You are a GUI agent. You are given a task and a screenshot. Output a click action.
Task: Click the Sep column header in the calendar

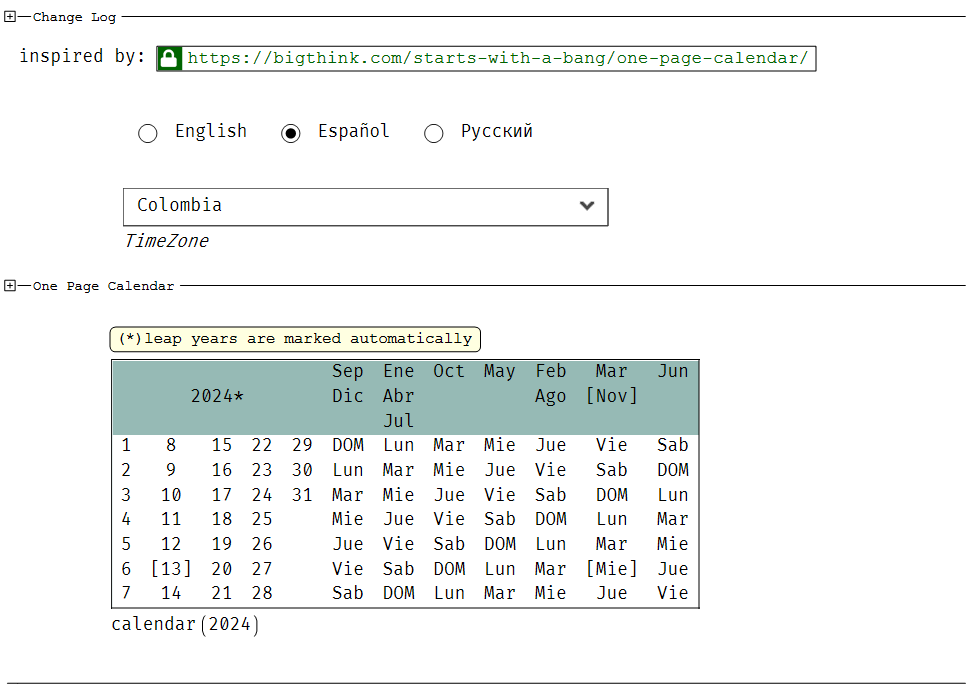[x=347, y=371]
